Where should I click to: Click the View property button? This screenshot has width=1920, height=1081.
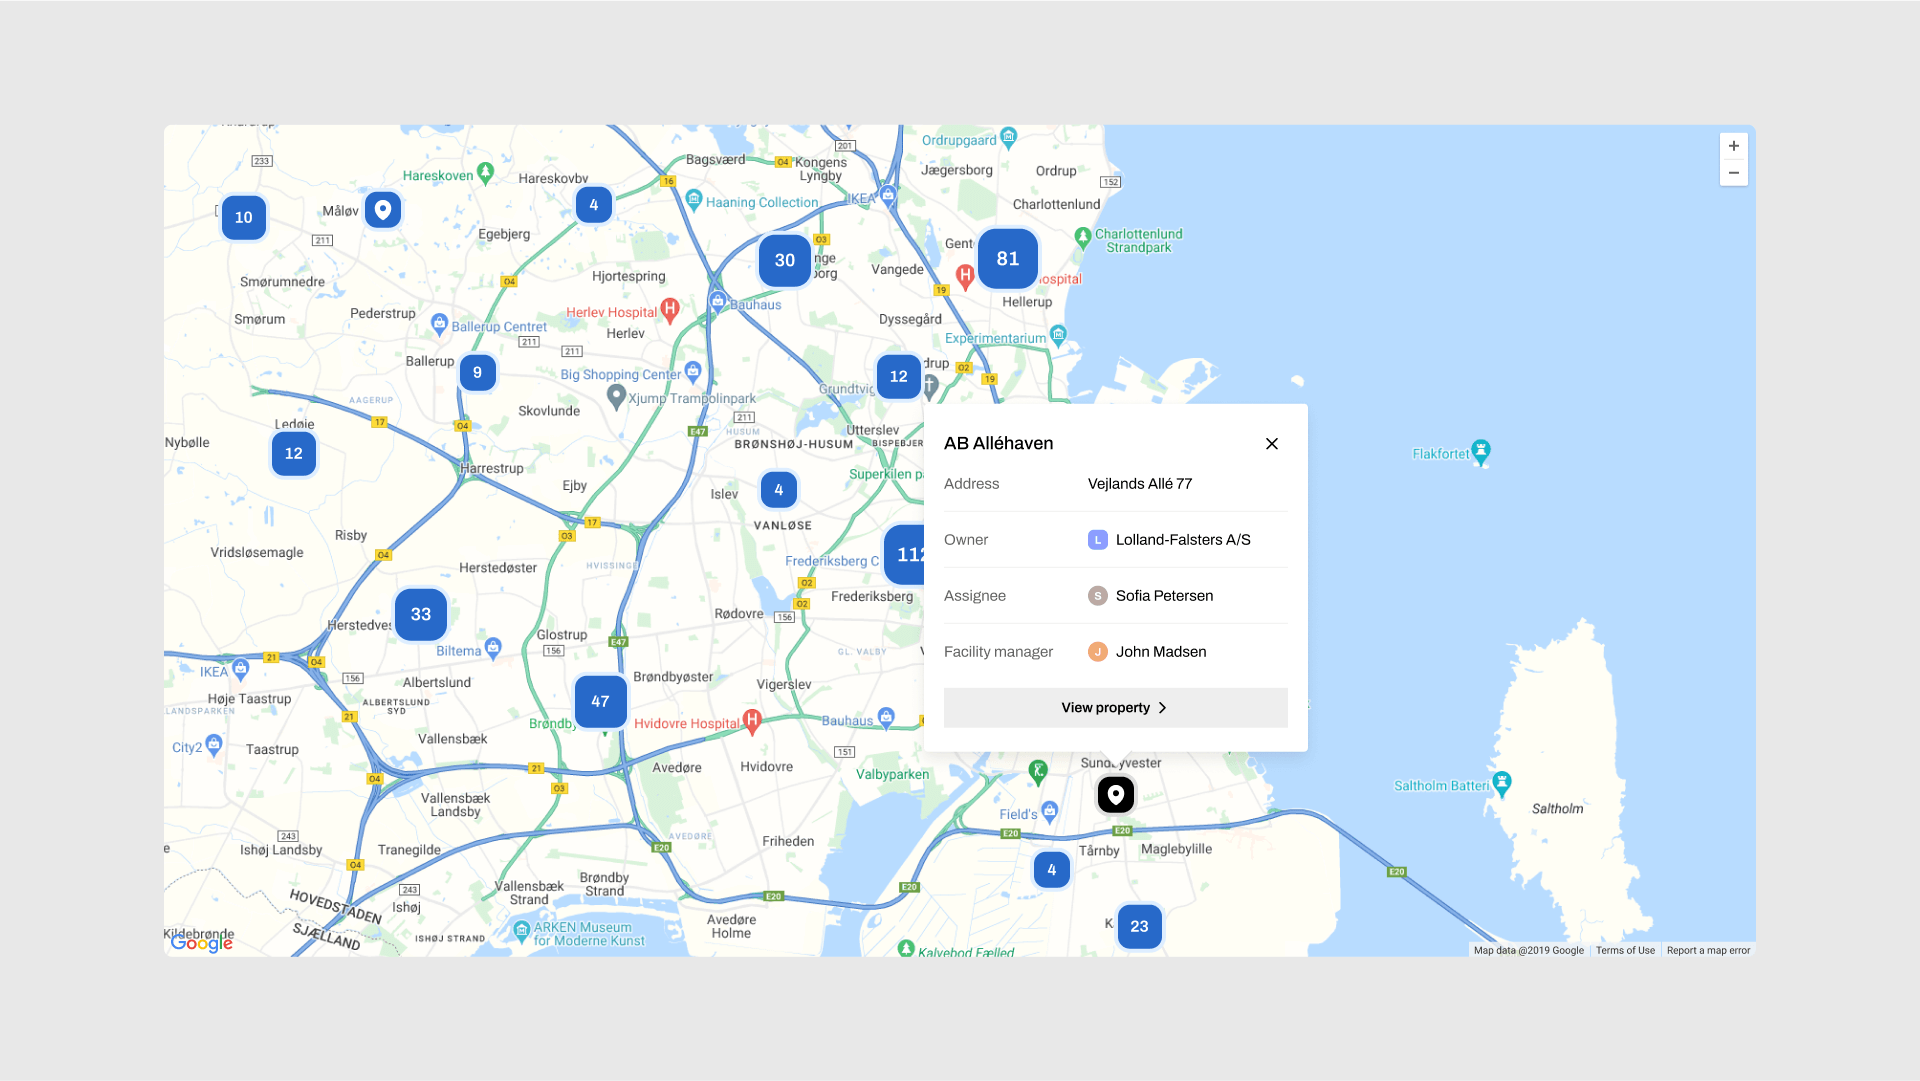(x=1115, y=707)
